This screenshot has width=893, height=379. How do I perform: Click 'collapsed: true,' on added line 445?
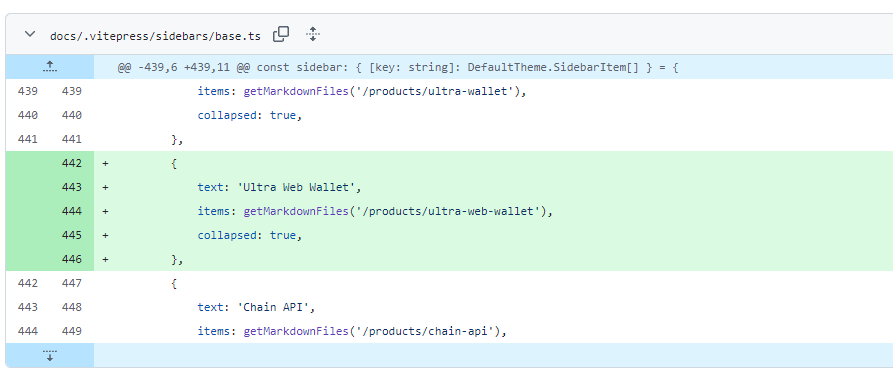[249, 235]
